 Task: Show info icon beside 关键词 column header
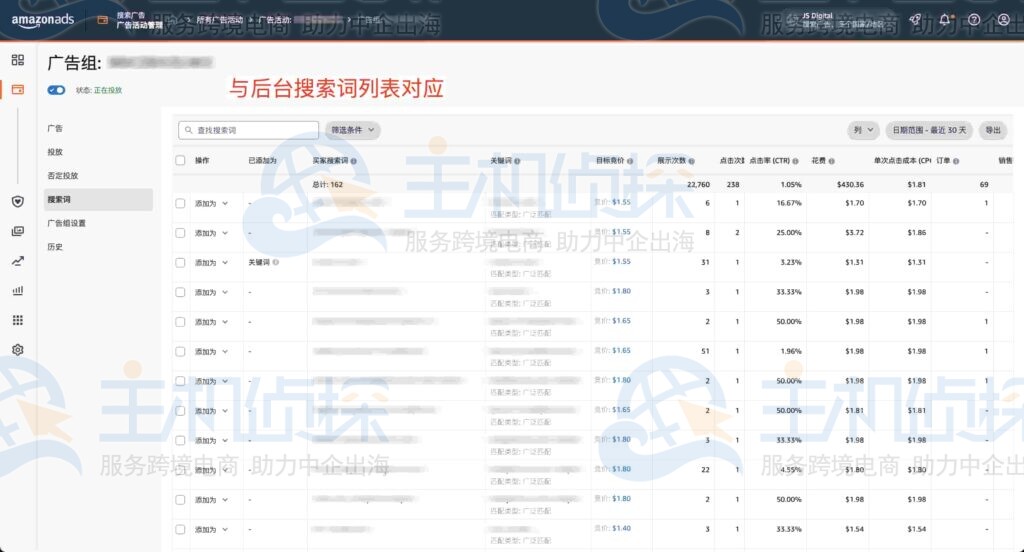click(517, 161)
